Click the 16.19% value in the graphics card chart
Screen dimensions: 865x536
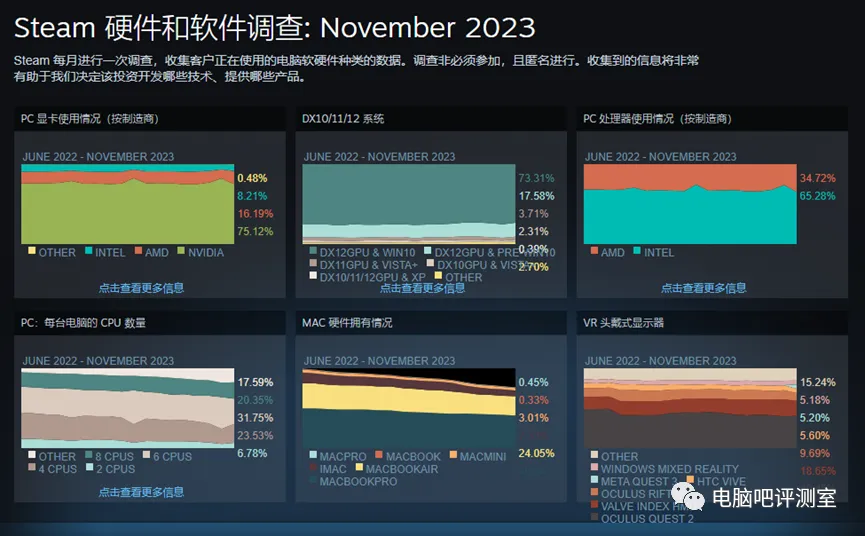point(255,213)
